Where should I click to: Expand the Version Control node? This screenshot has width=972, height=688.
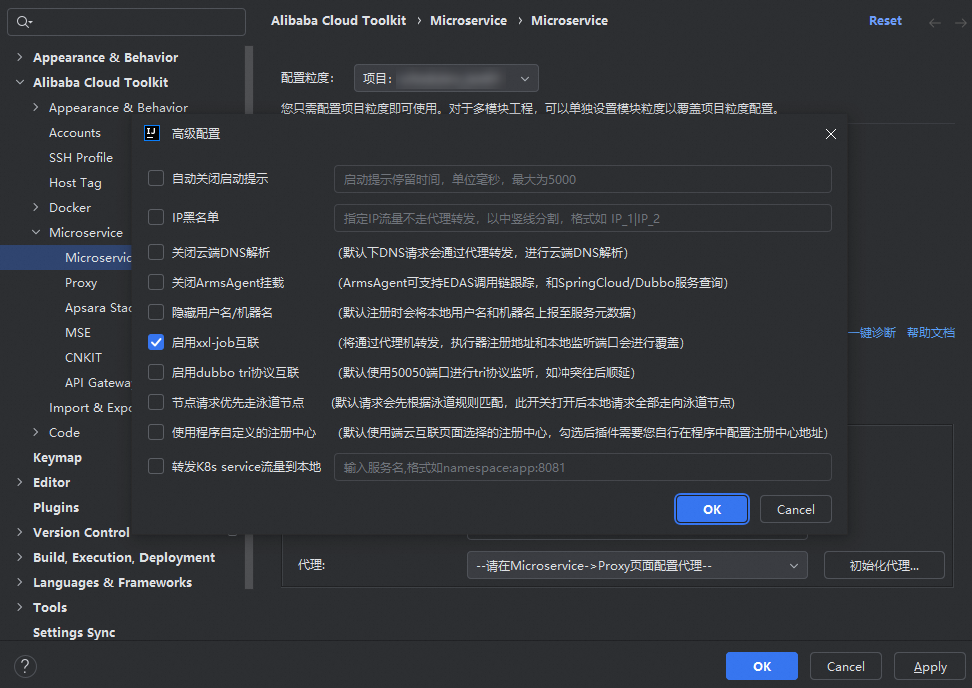pos(20,532)
